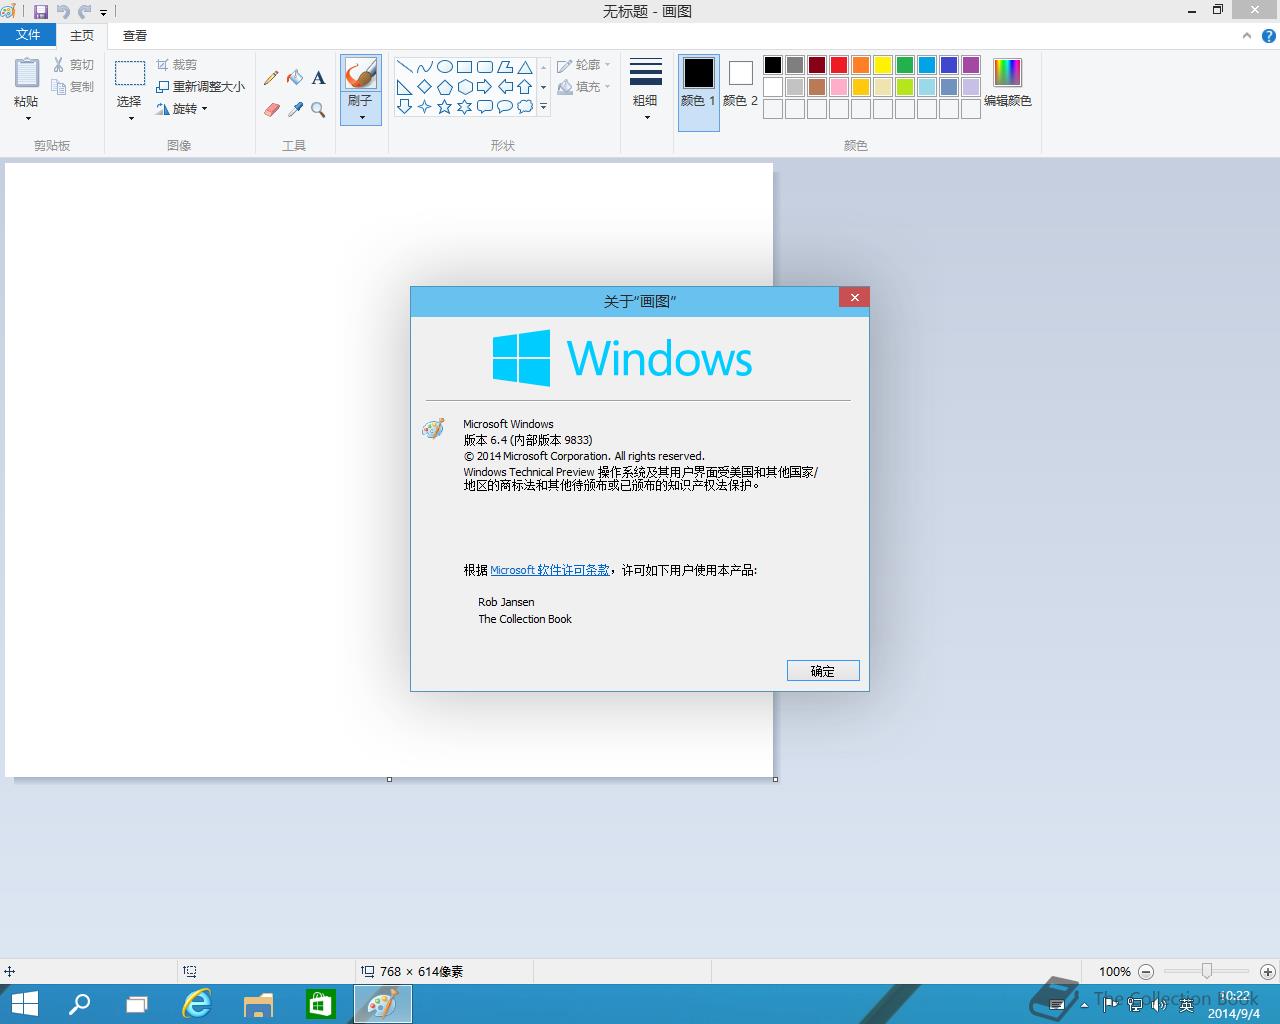Click the OK (确定) button in About dialog

tap(823, 671)
